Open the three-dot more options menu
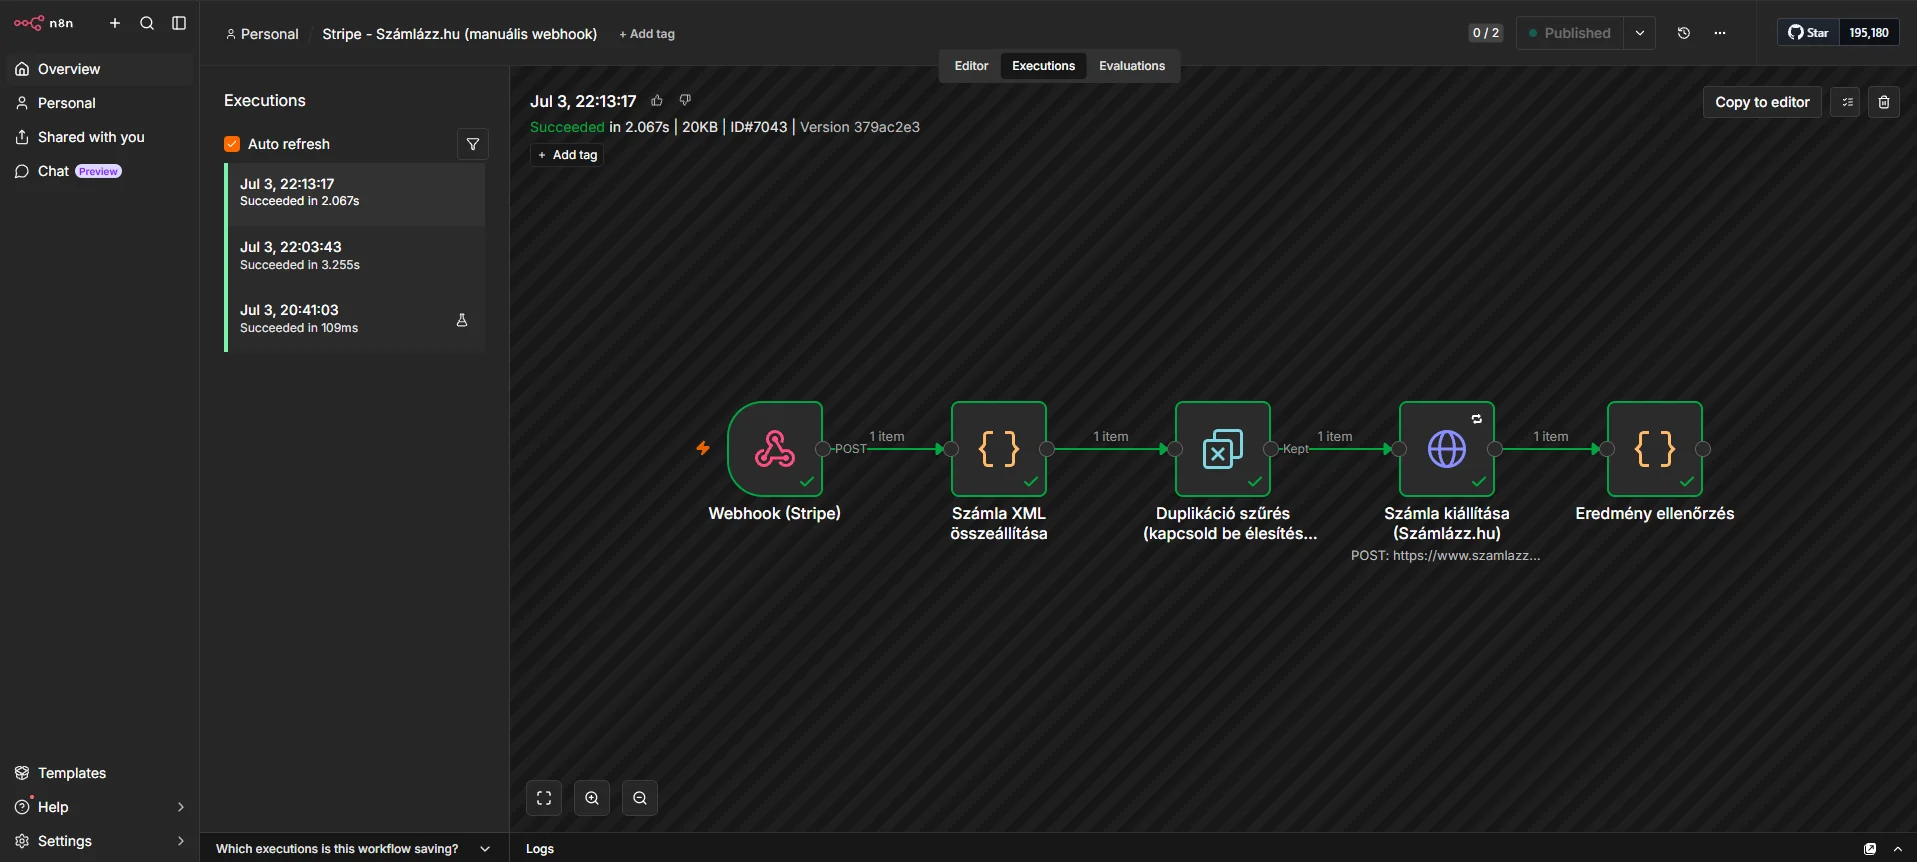 [x=1720, y=33]
